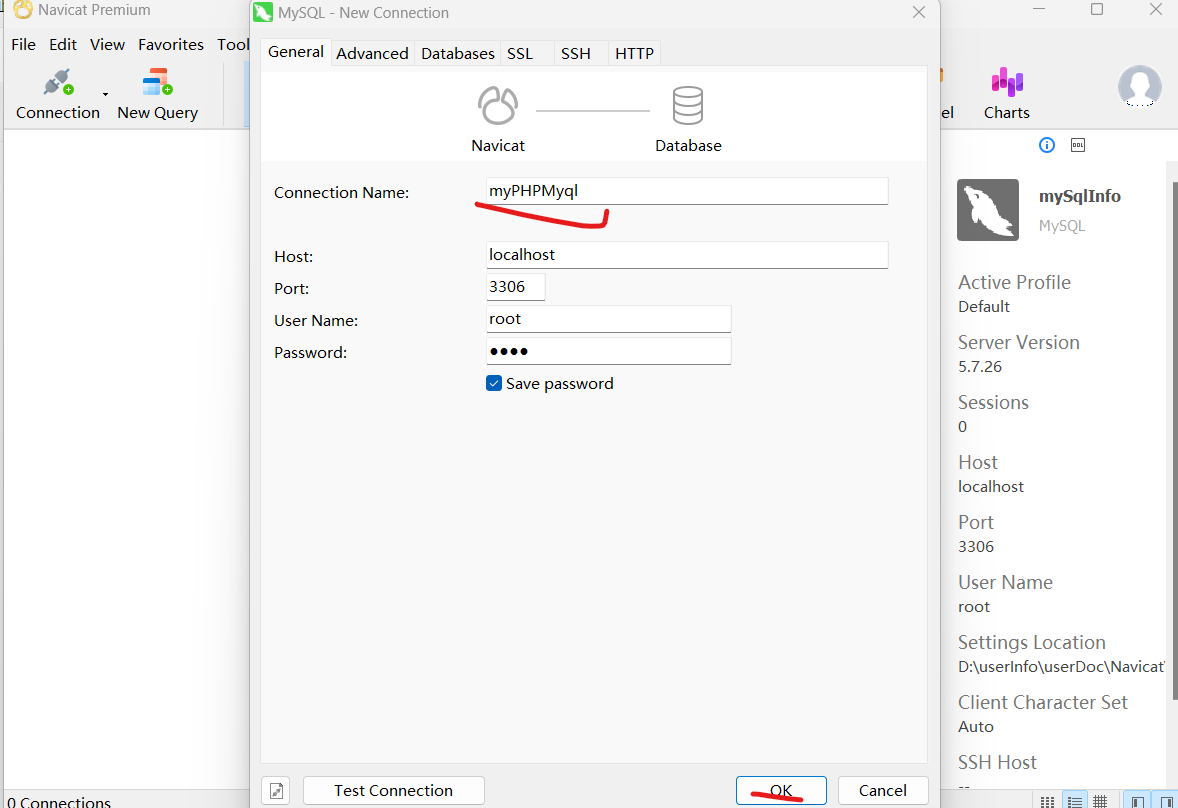Switch to detail table view

1100,801
